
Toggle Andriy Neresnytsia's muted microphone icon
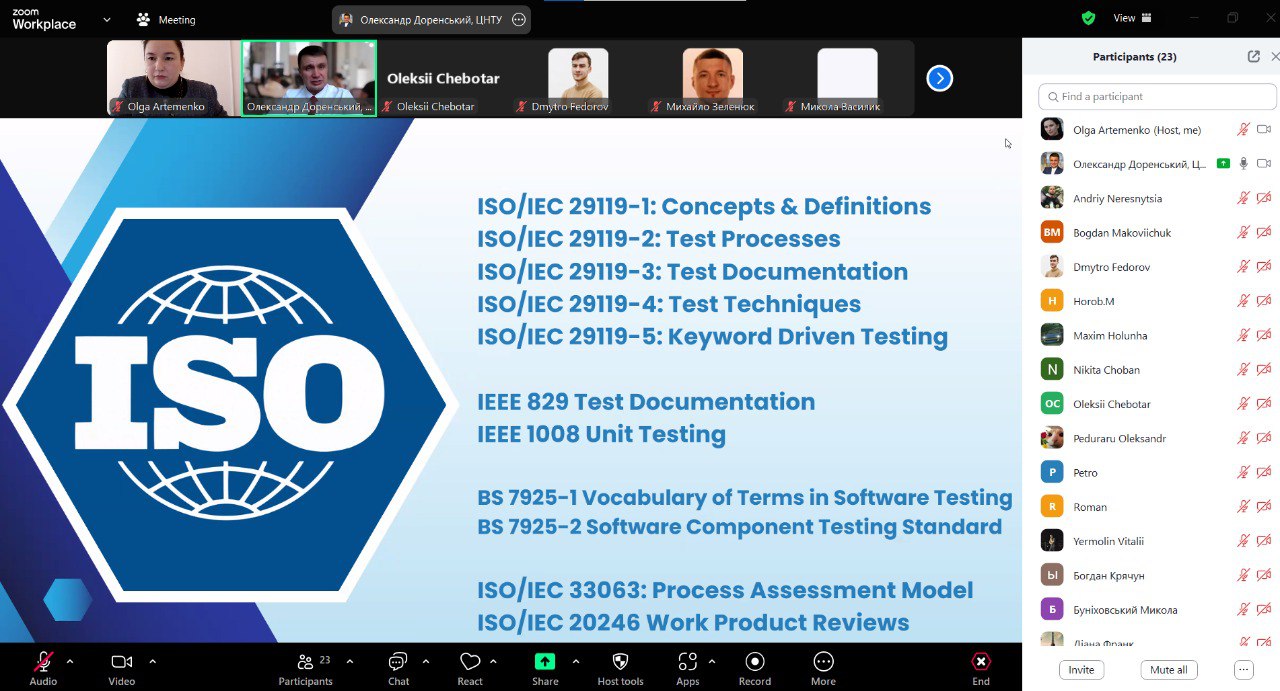click(1244, 198)
